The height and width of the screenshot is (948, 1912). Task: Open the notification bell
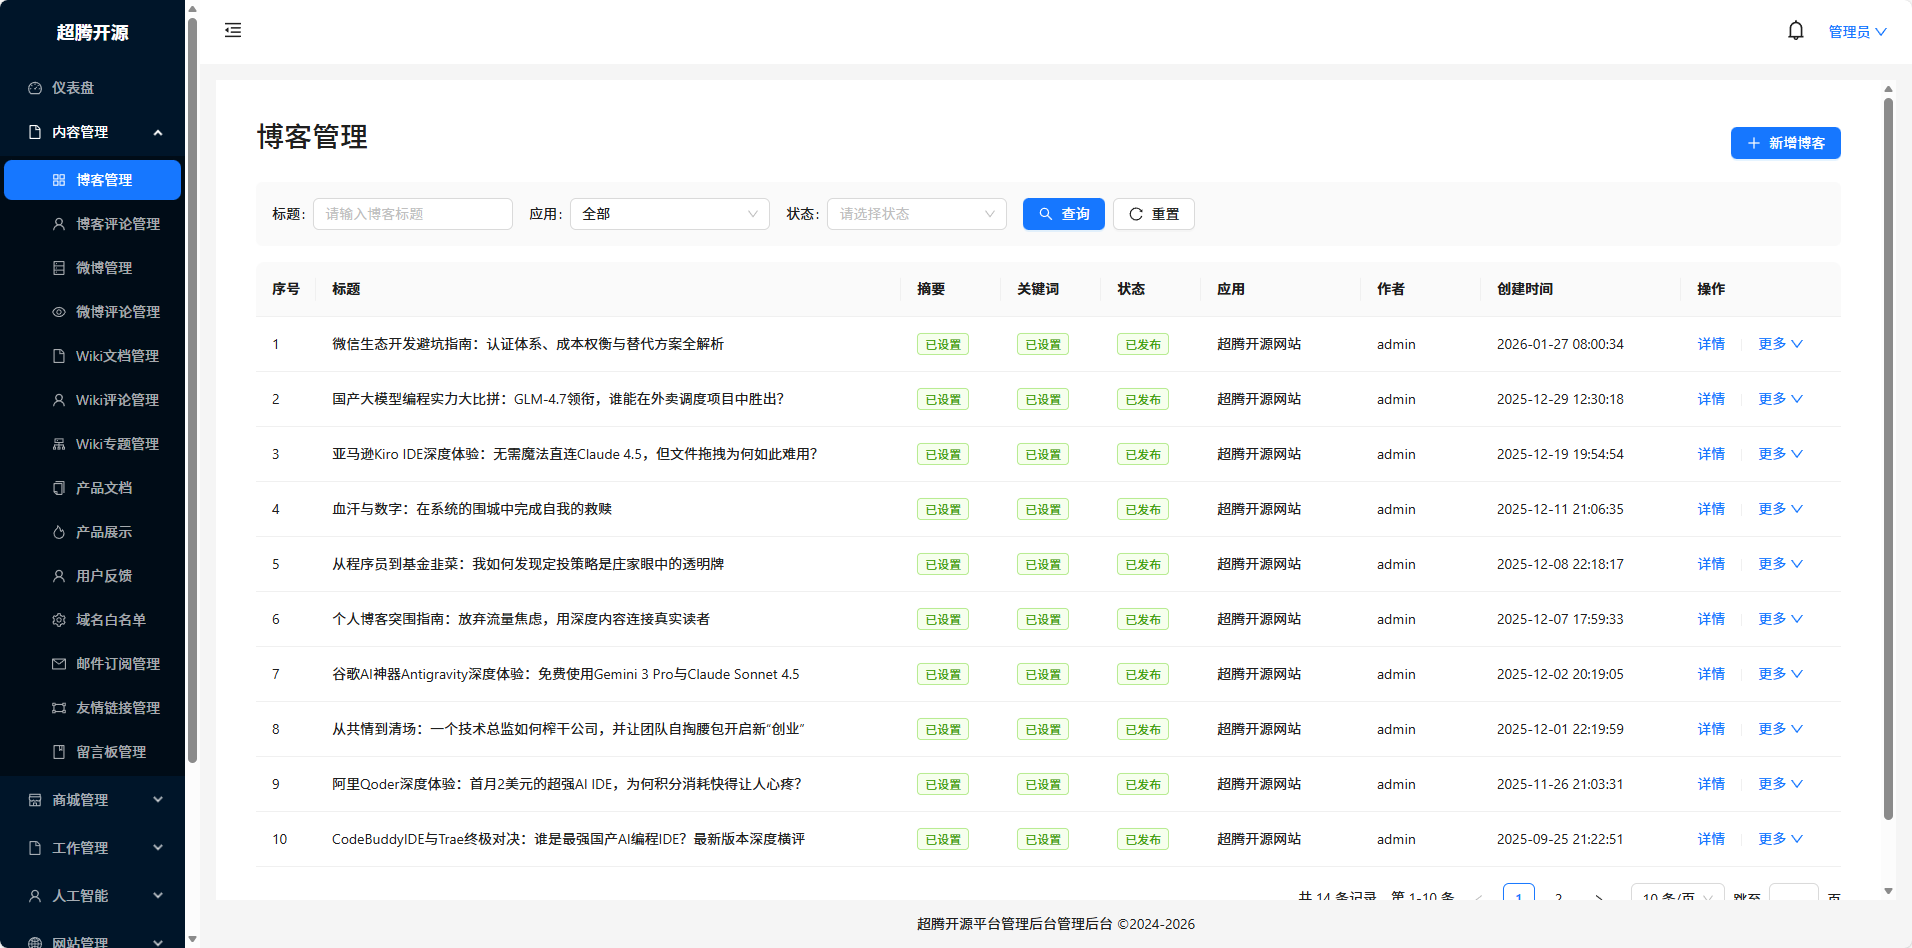tap(1795, 30)
